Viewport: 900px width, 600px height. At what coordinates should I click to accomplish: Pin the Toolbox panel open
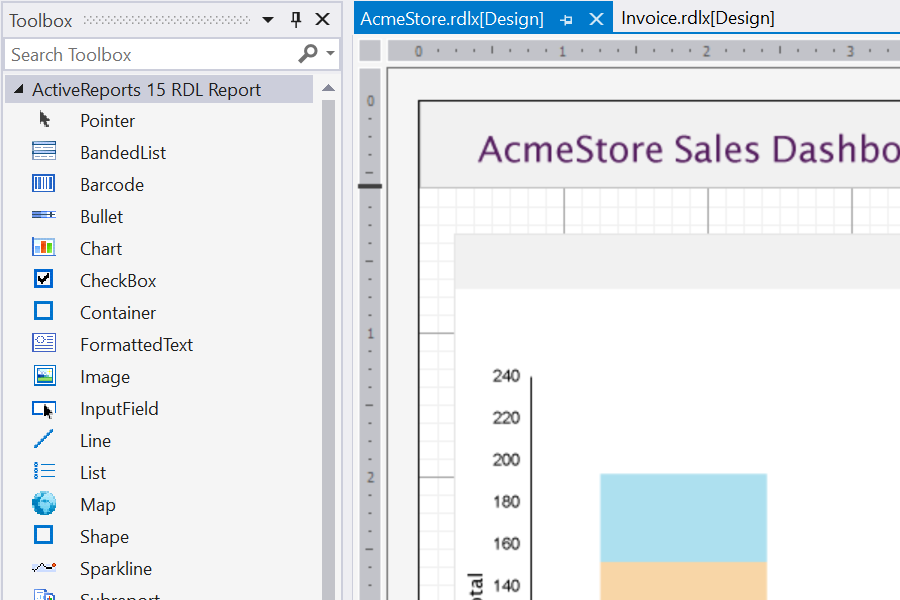(x=296, y=19)
